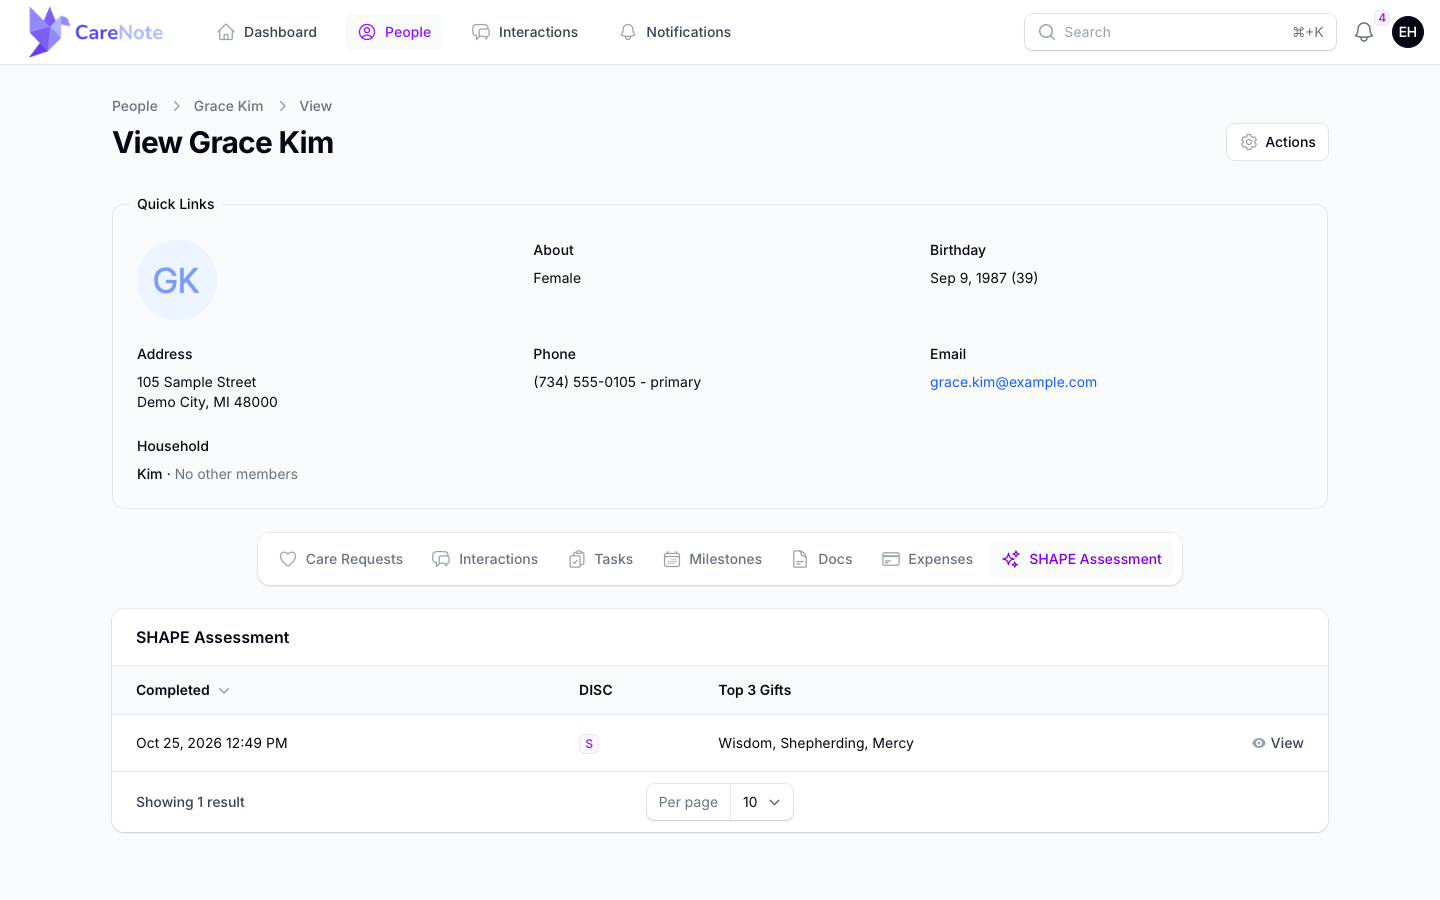Click the gear icon in the Actions button
Screen dimensions: 1440x900
pos(1249,142)
